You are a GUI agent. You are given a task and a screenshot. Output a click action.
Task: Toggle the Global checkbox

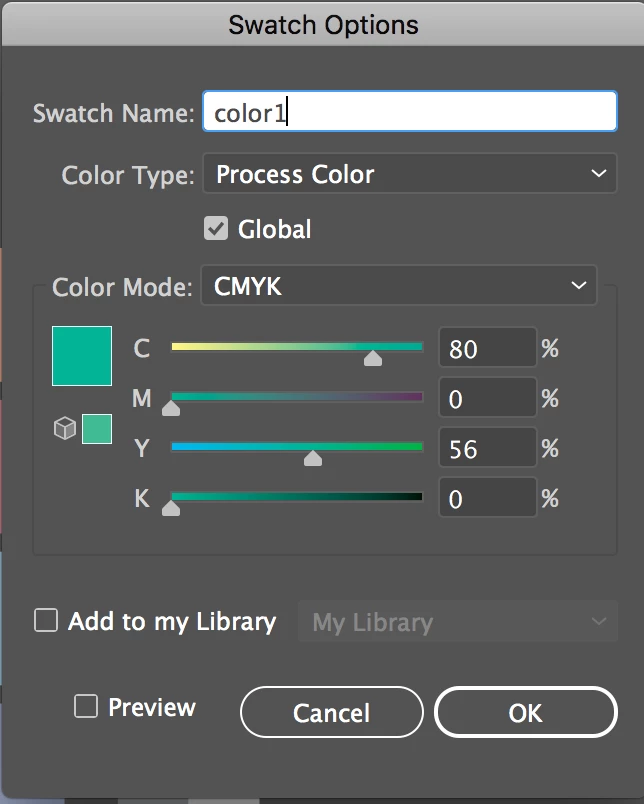tap(216, 229)
